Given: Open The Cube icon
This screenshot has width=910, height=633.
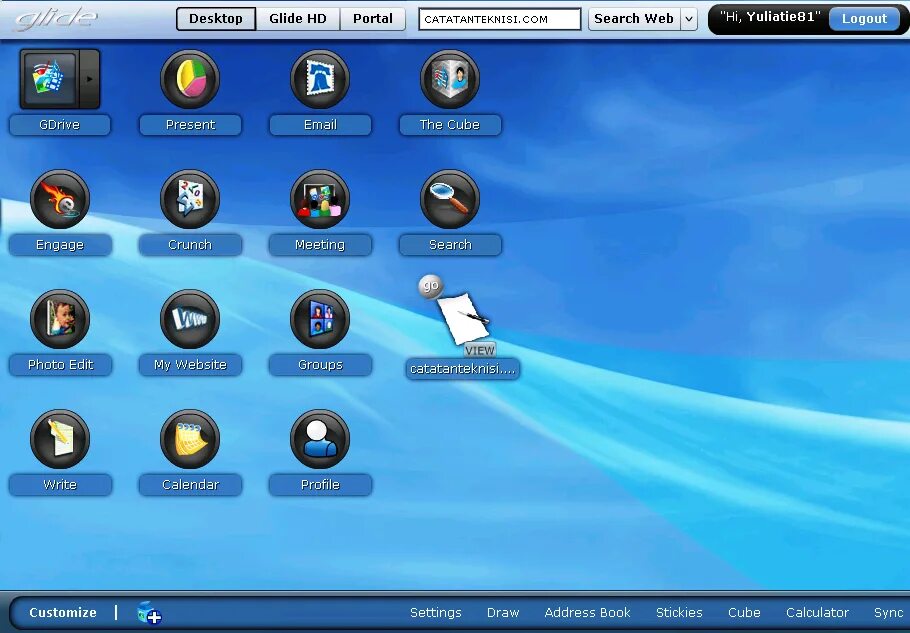Looking at the screenshot, I should (x=450, y=79).
